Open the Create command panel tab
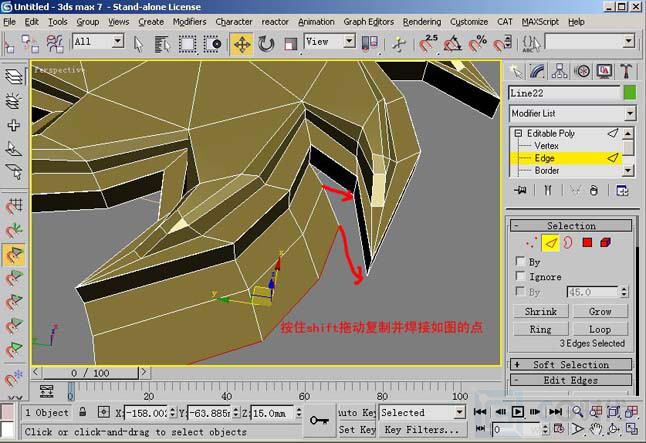This screenshot has width=646, height=443. (517, 71)
